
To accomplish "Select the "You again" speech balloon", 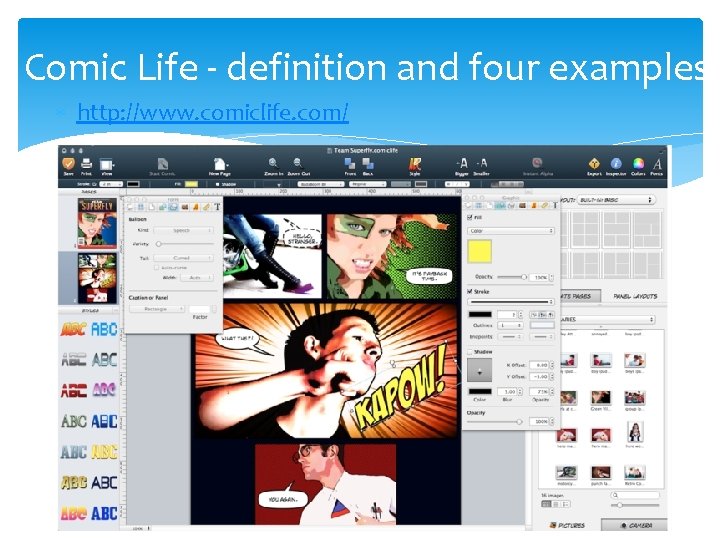I will point(282,497).
